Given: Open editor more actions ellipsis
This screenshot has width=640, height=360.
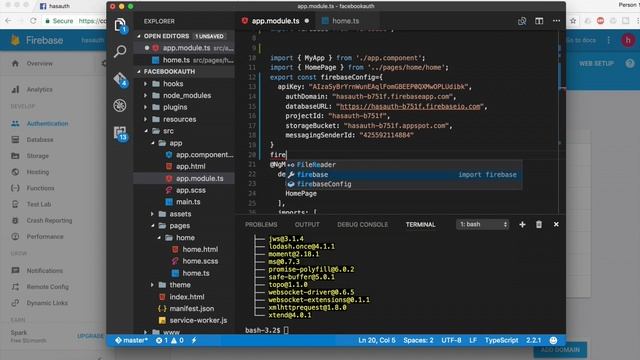Looking at the screenshot, I should pyautogui.click(x=556, y=20).
